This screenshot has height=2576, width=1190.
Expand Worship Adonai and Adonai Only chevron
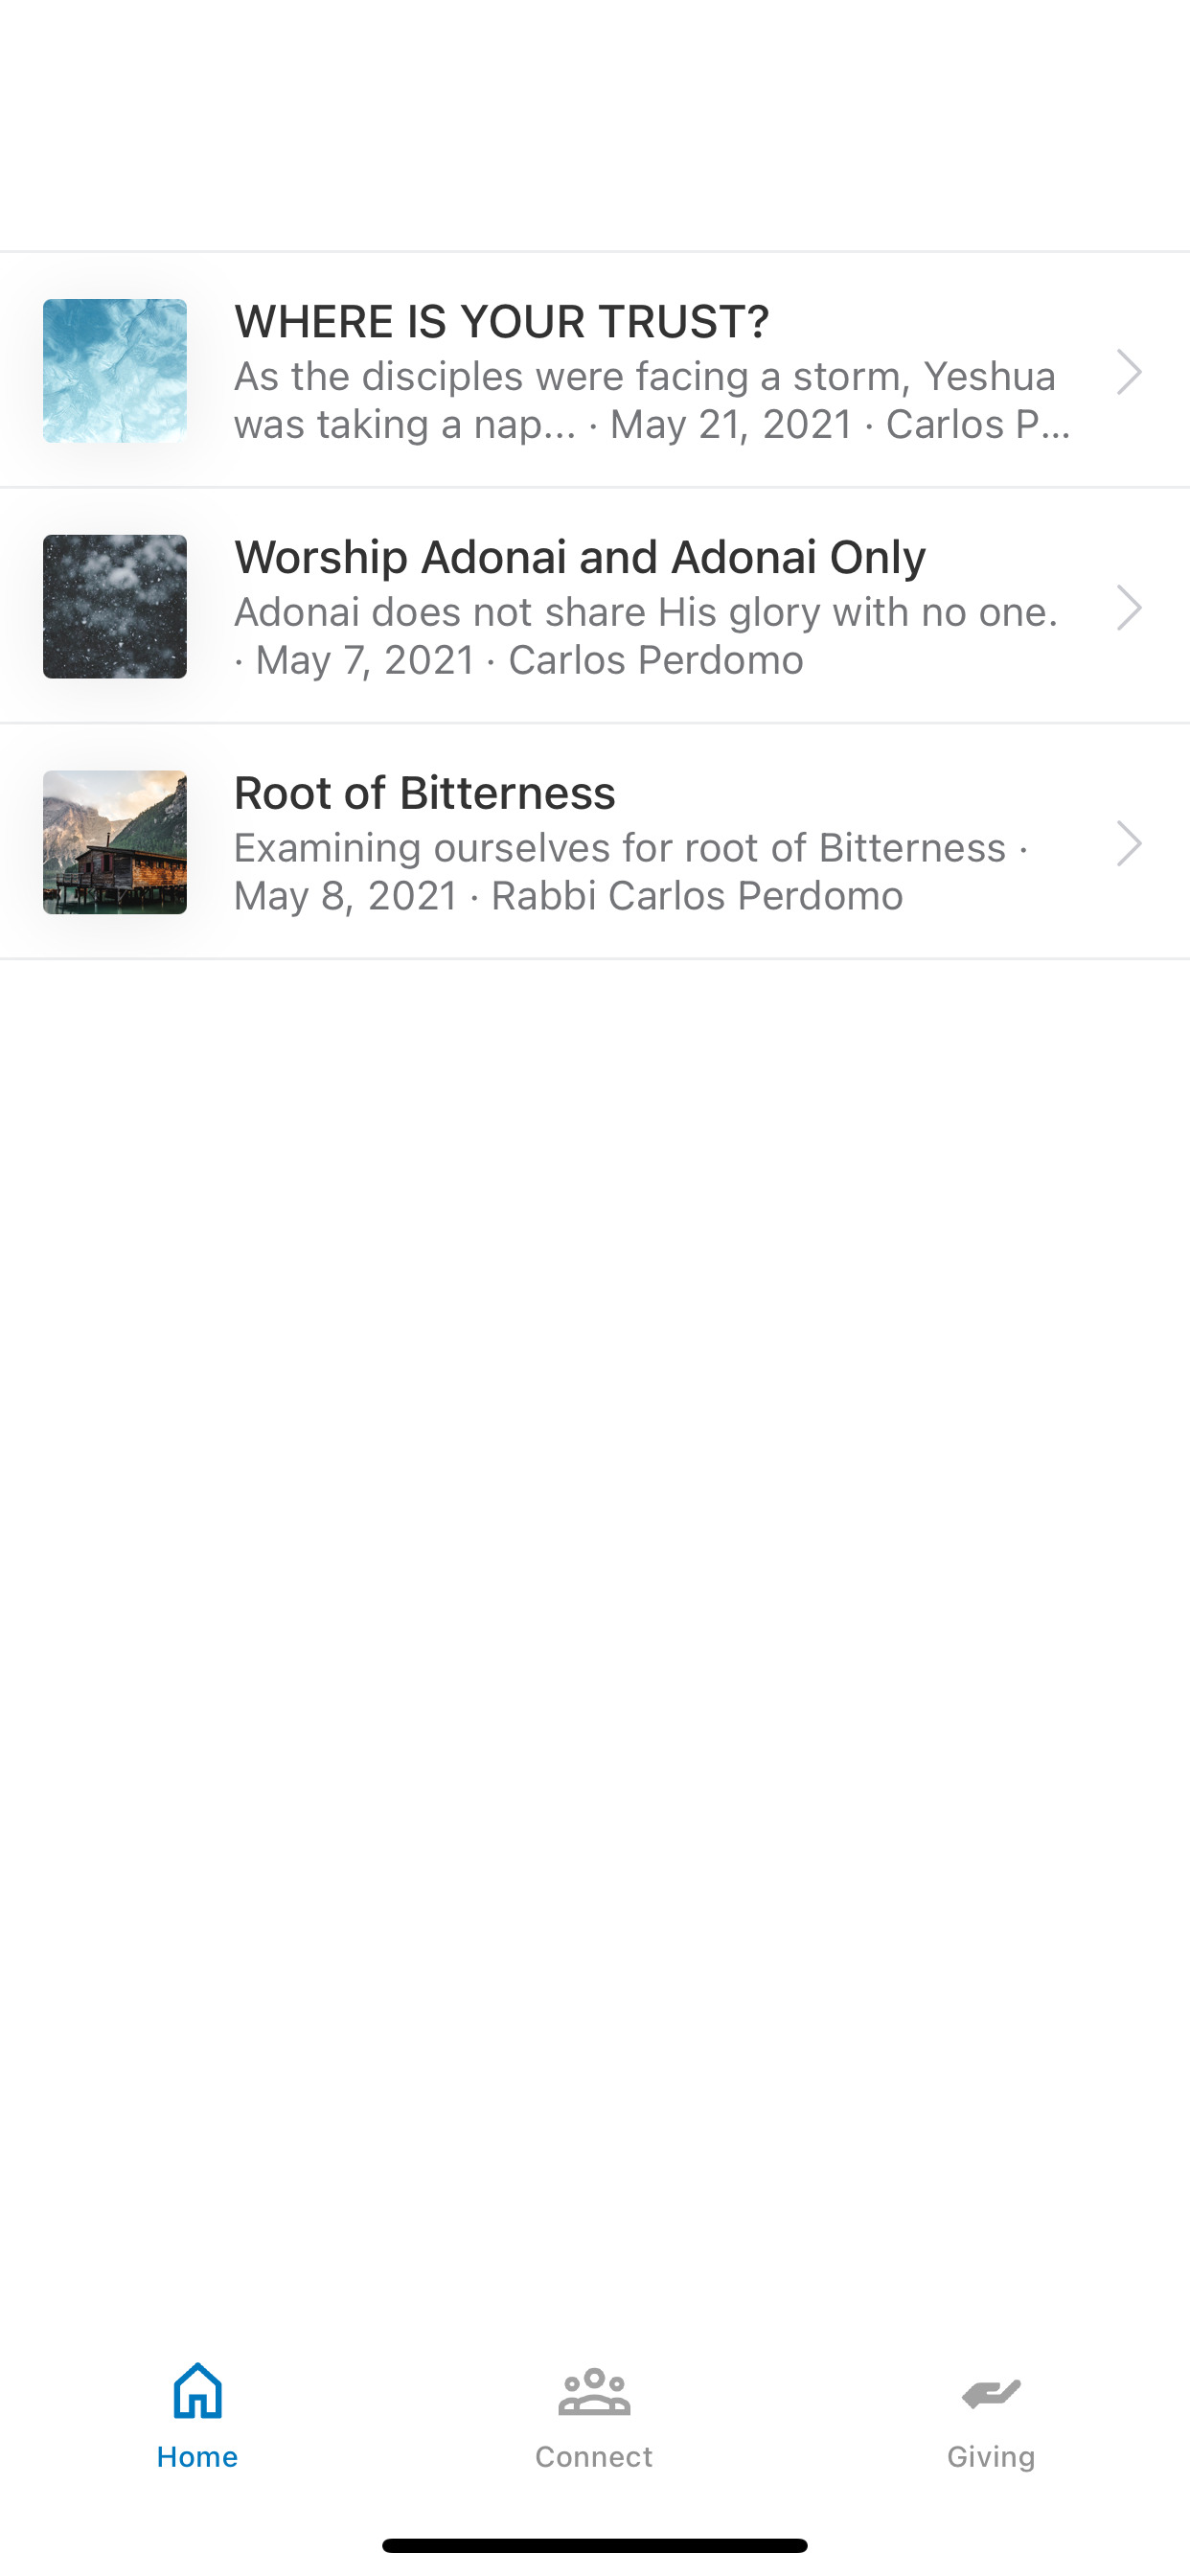1129,608
